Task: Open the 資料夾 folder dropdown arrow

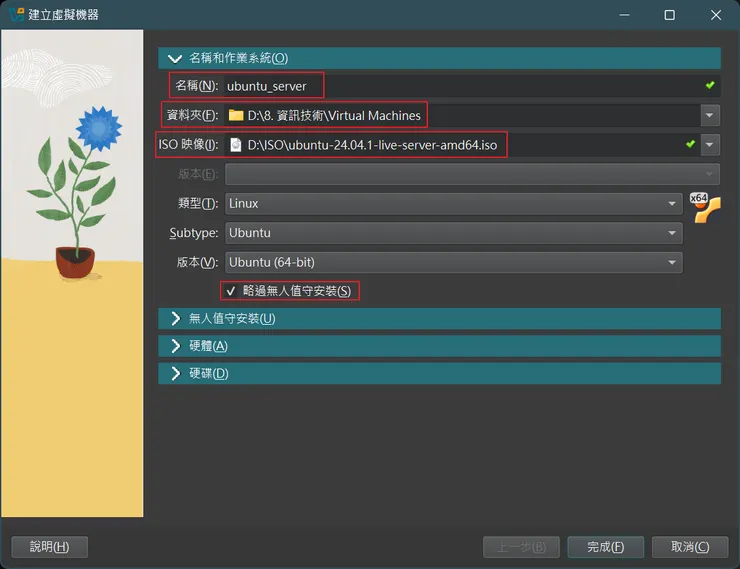Action: [x=709, y=115]
